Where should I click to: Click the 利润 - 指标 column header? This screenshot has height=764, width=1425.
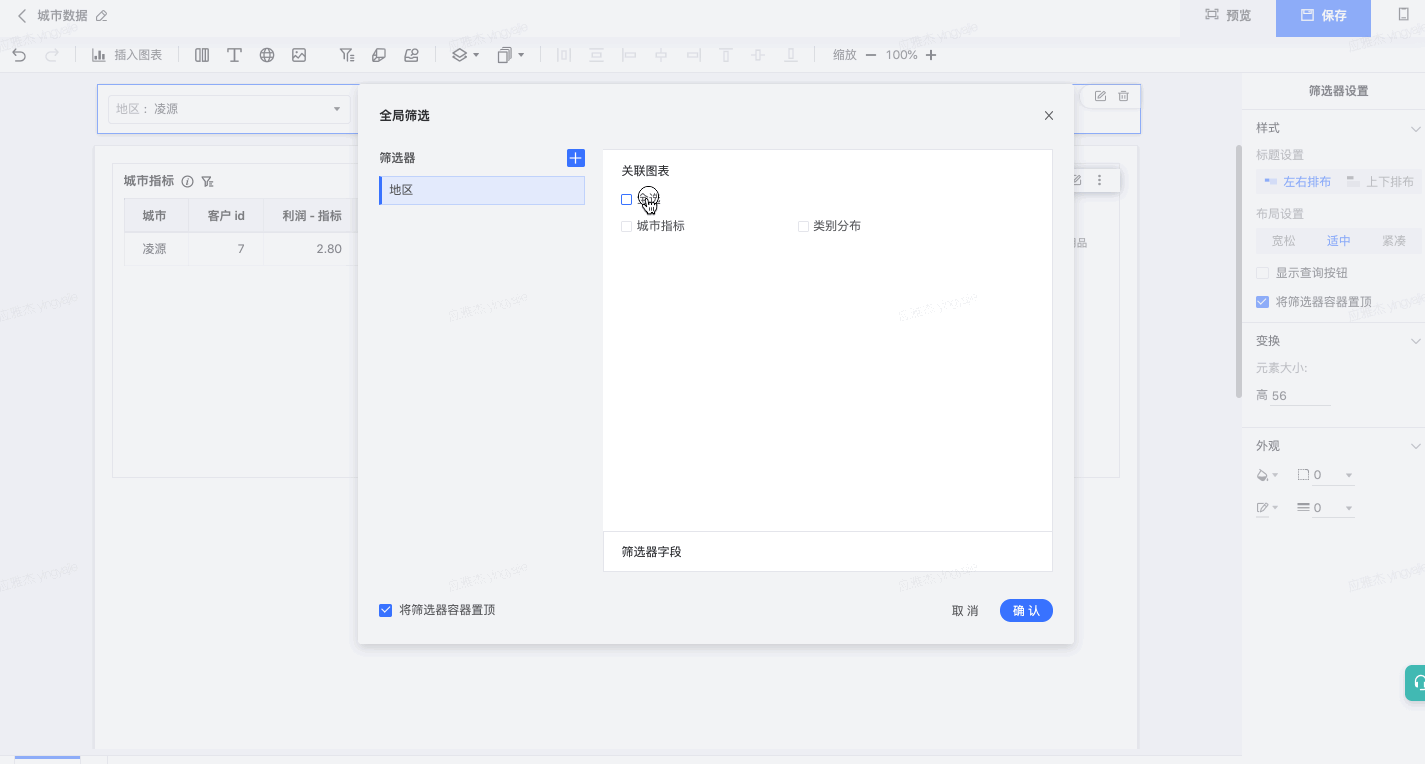[x=311, y=216]
